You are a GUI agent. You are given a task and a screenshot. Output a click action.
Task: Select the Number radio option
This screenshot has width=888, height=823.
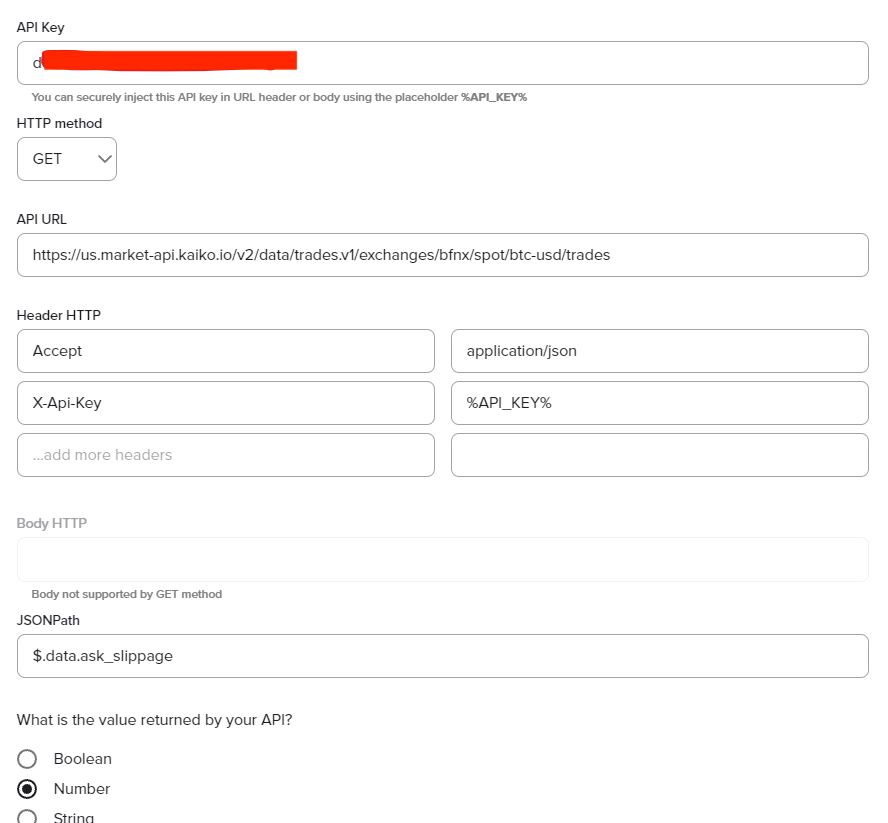(x=27, y=789)
